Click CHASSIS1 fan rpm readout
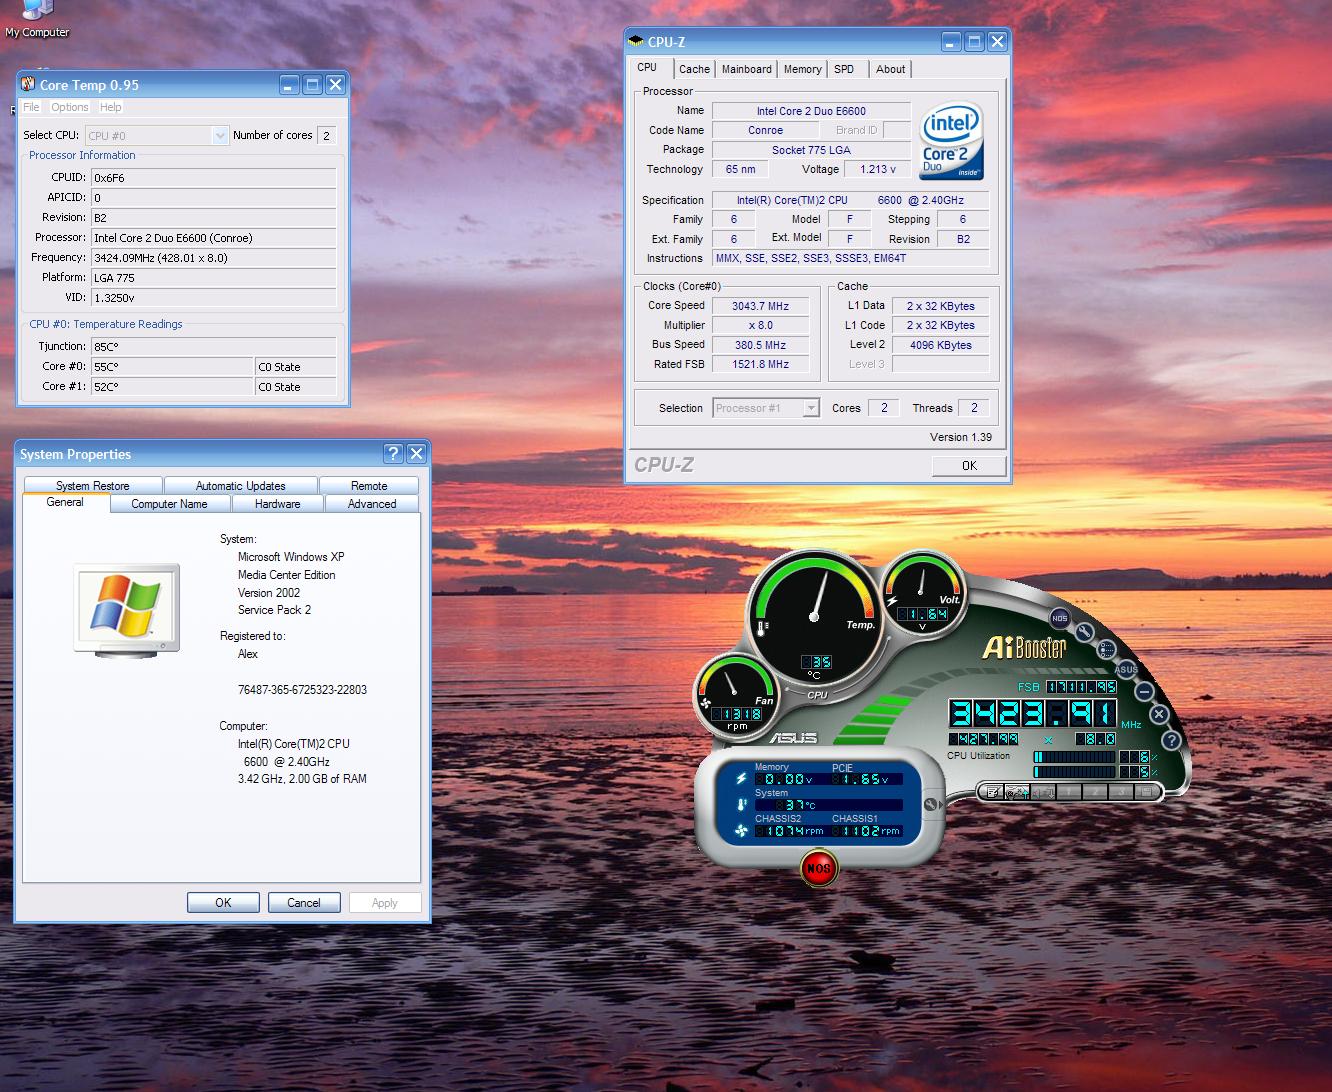Image resolution: width=1332 pixels, height=1092 pixels. pos(867,831)
